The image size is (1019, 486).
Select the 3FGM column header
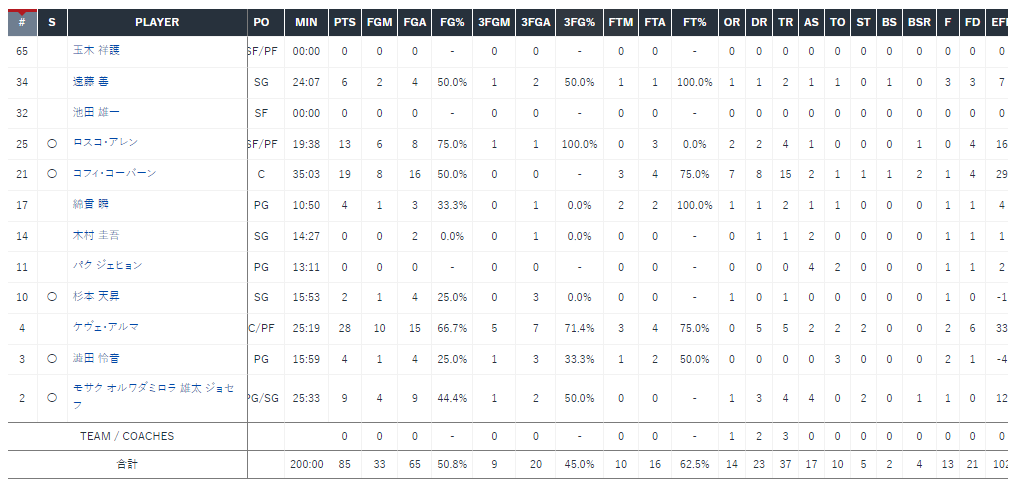(x=494, y=22)
